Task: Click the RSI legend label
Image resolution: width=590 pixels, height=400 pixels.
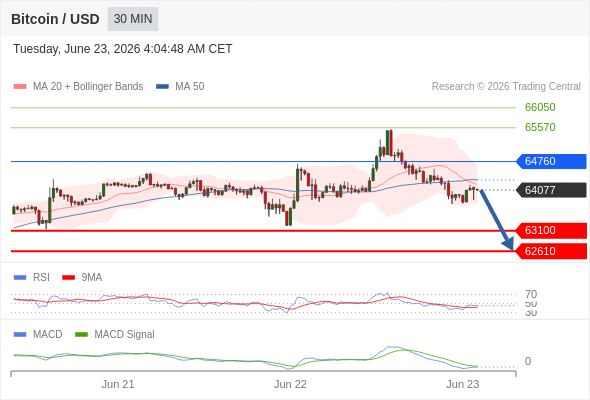Action: coord(41,278)
